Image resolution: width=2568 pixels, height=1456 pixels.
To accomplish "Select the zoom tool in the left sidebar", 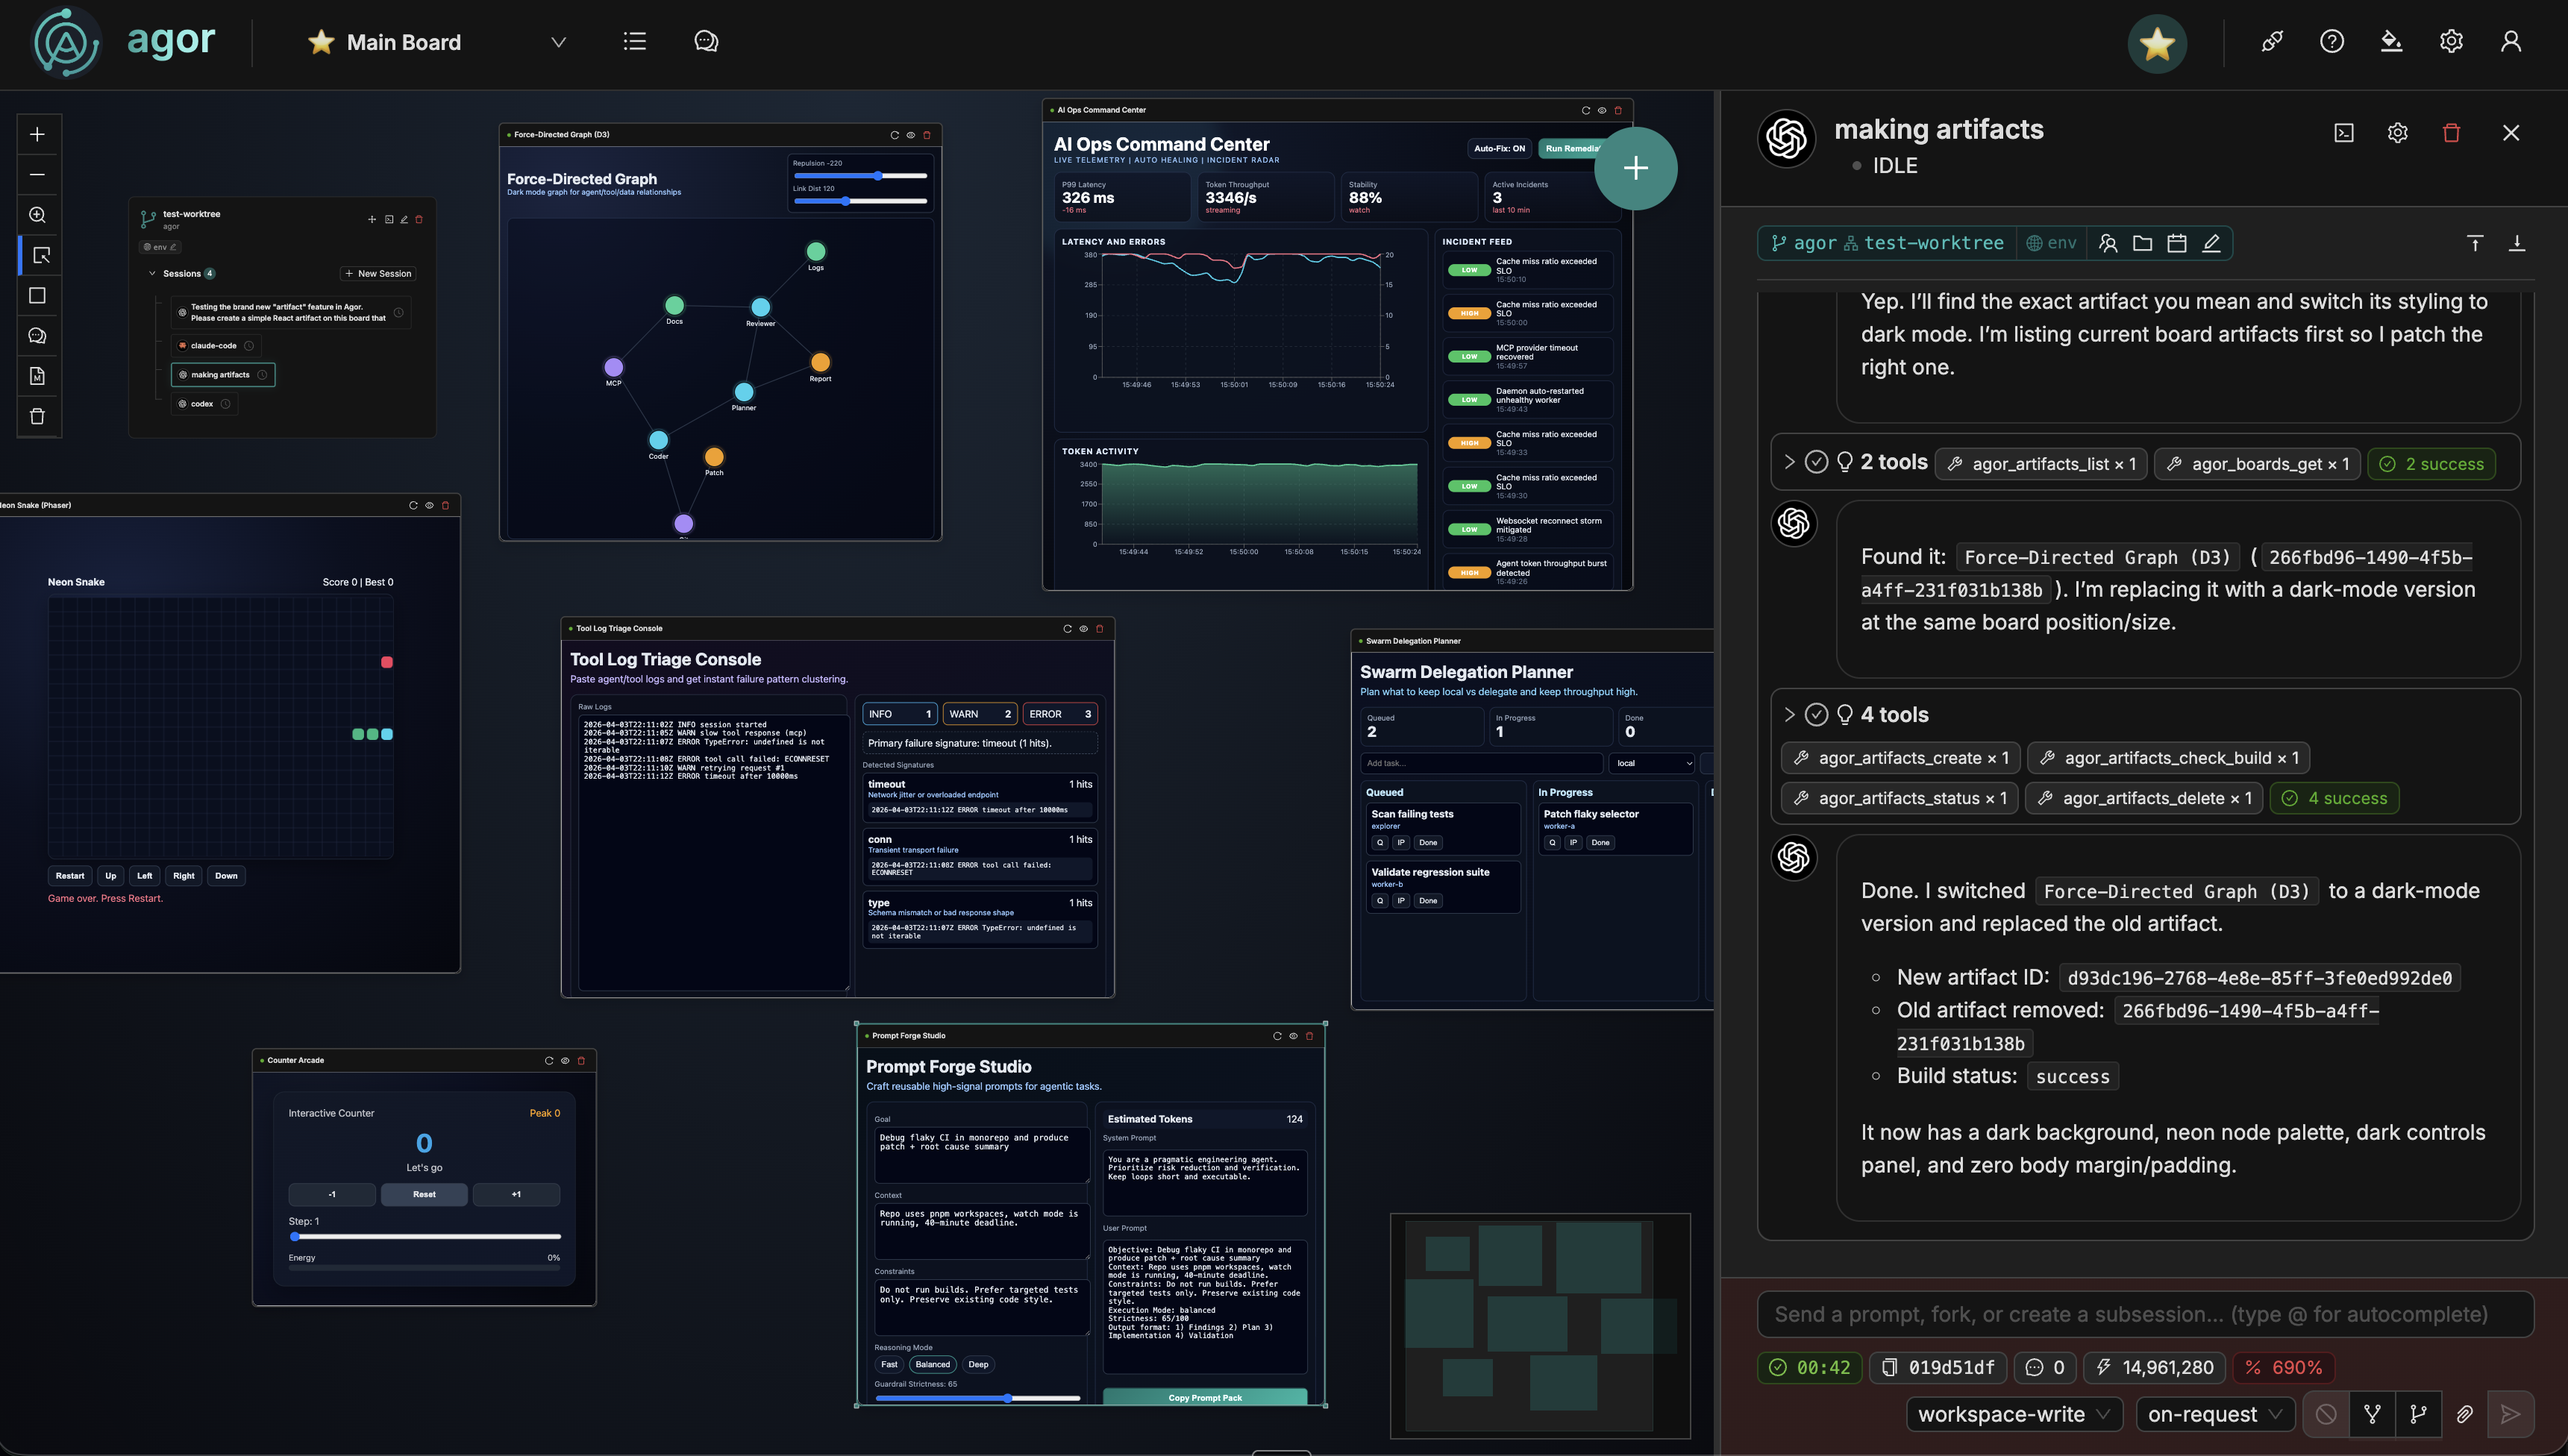I will click(37, 214).
